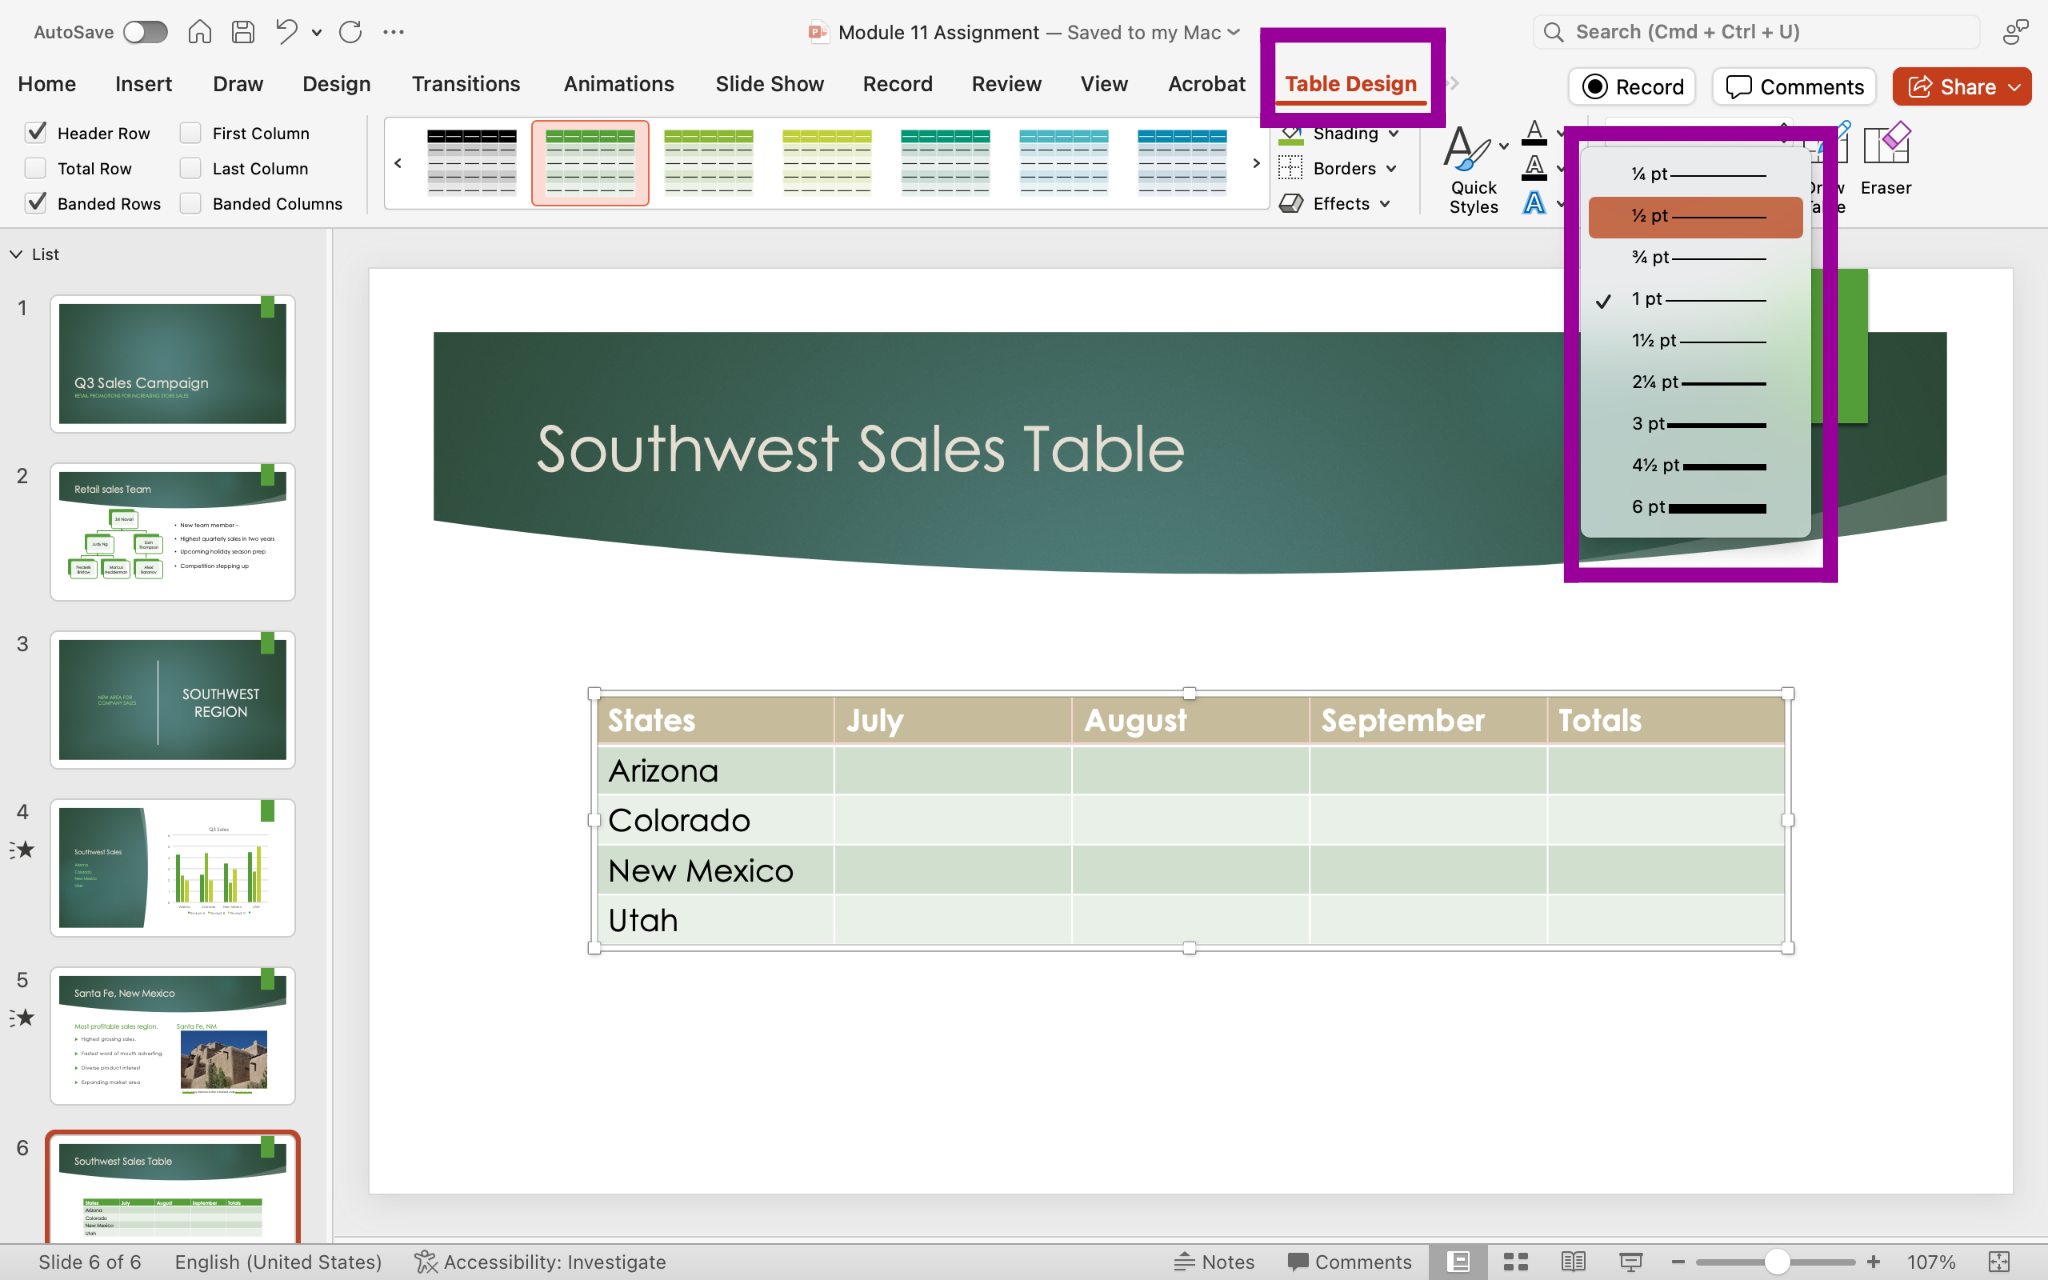The image size is (2048, 1280).
Task: Select the yellow-green table style
Action: pos(827,162)
